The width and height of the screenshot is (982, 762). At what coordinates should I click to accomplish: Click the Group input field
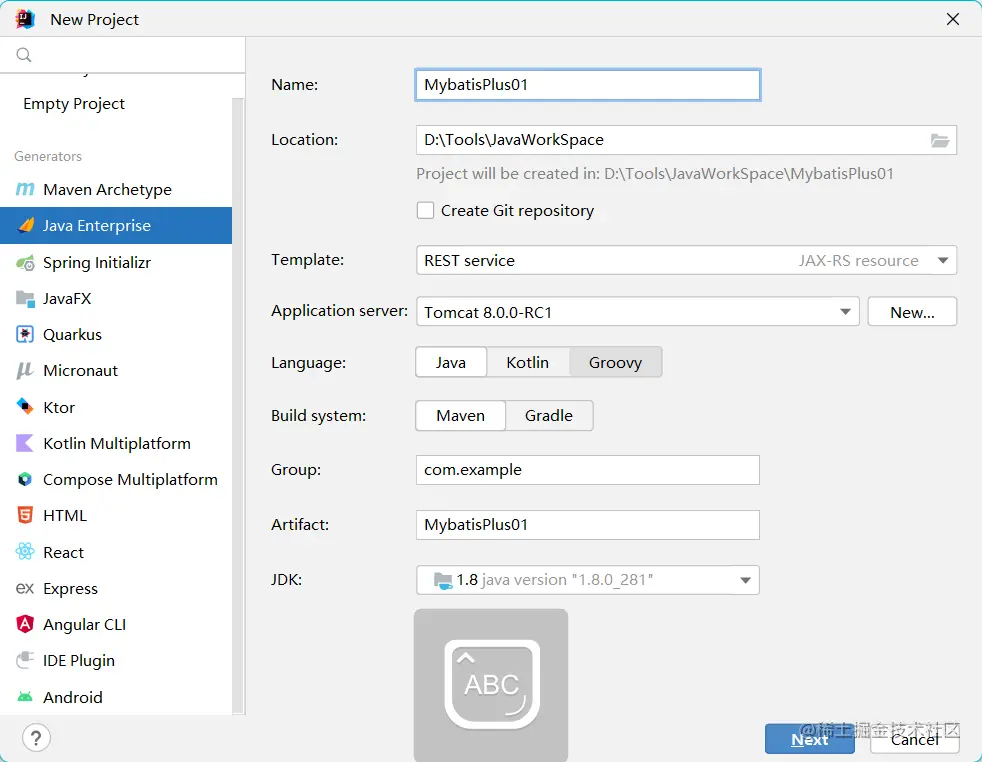coord(587,470)
